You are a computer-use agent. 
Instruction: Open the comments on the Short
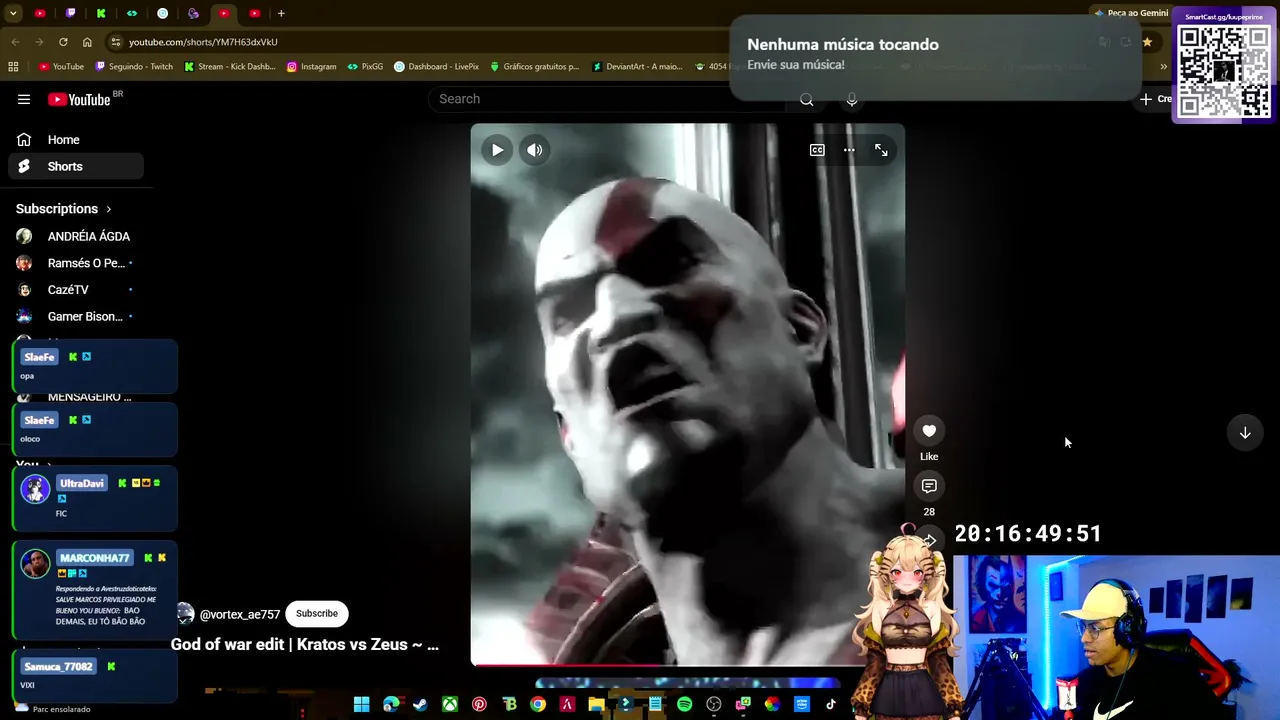pos(929,486)
